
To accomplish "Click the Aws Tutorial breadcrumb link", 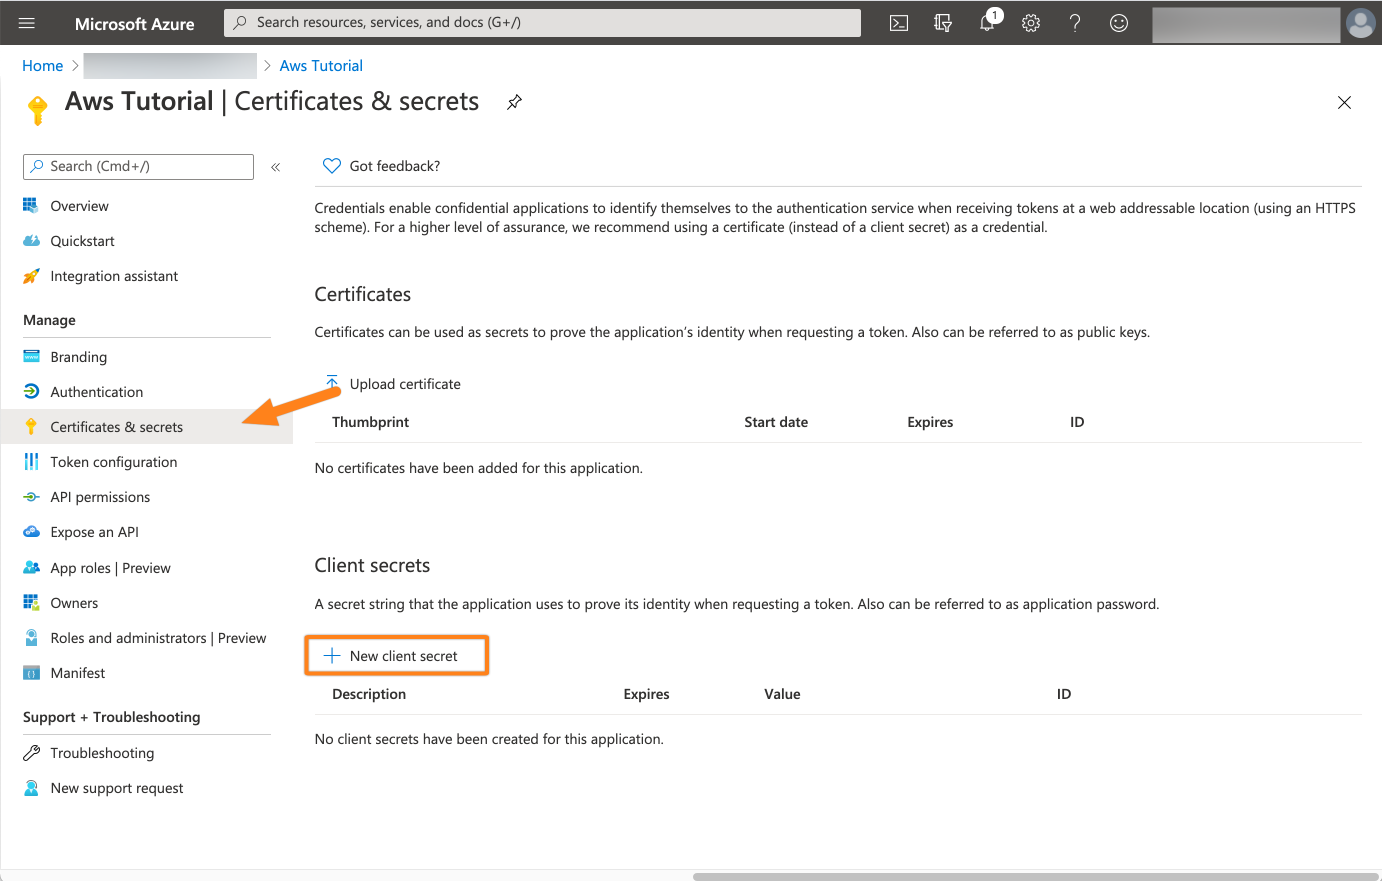I will click(x=321, y=66).
